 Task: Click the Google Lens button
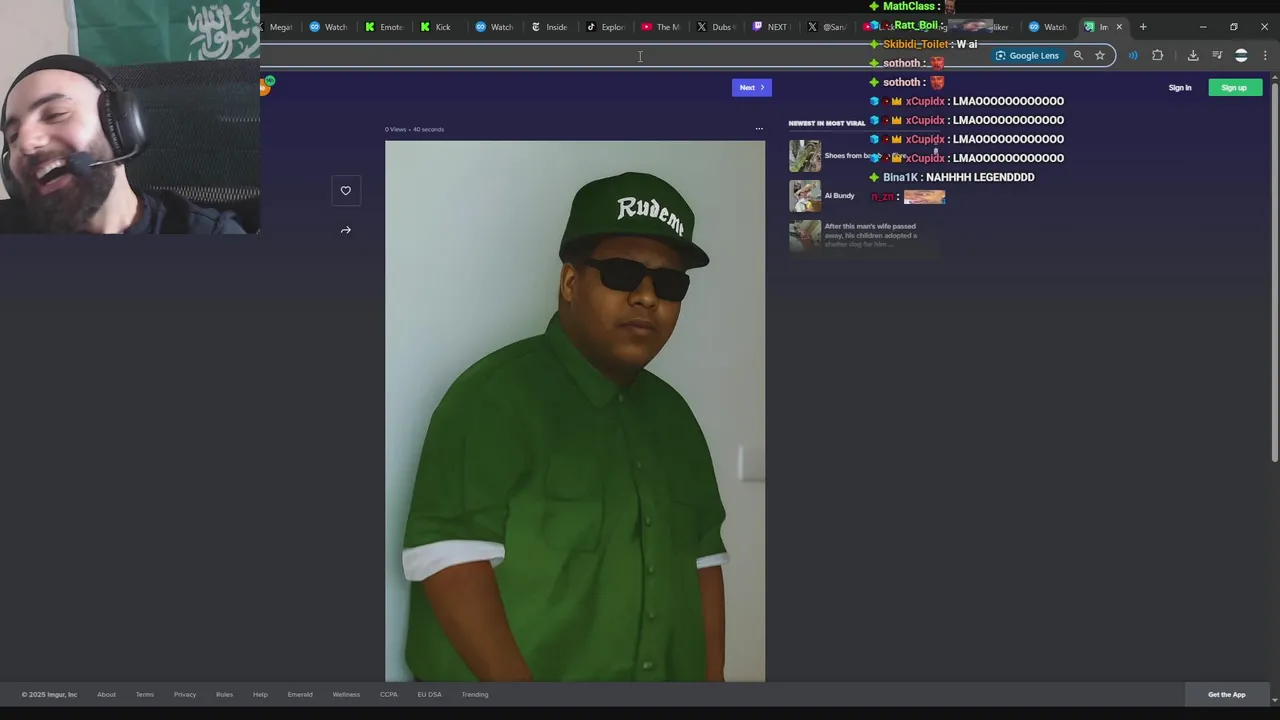(x=1027, y=56)
